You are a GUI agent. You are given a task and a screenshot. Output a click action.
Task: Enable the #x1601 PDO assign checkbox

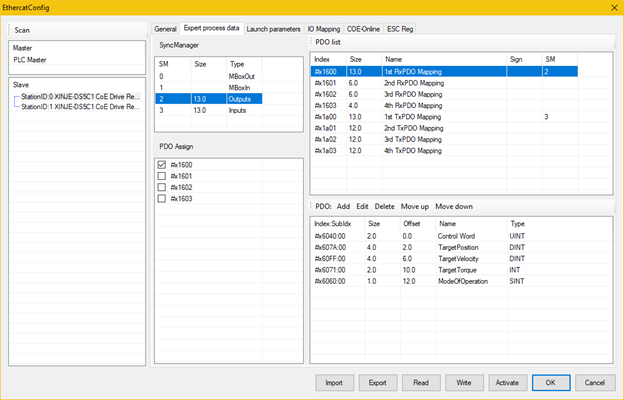162,175
